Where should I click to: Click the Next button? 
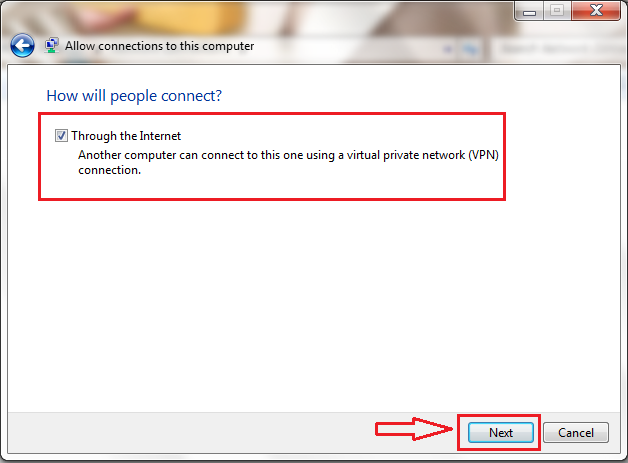click(x=501, y=433)
